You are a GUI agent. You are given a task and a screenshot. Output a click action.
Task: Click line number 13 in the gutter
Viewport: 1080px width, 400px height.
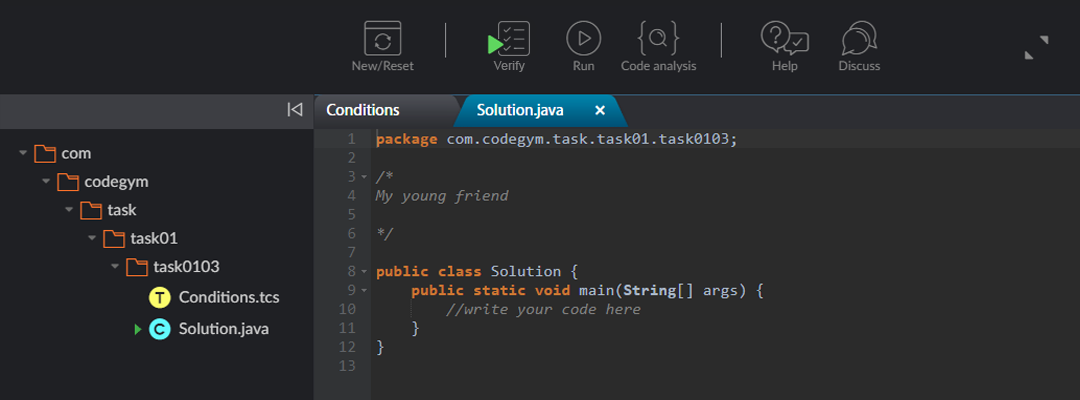click(x=348, y=366)
